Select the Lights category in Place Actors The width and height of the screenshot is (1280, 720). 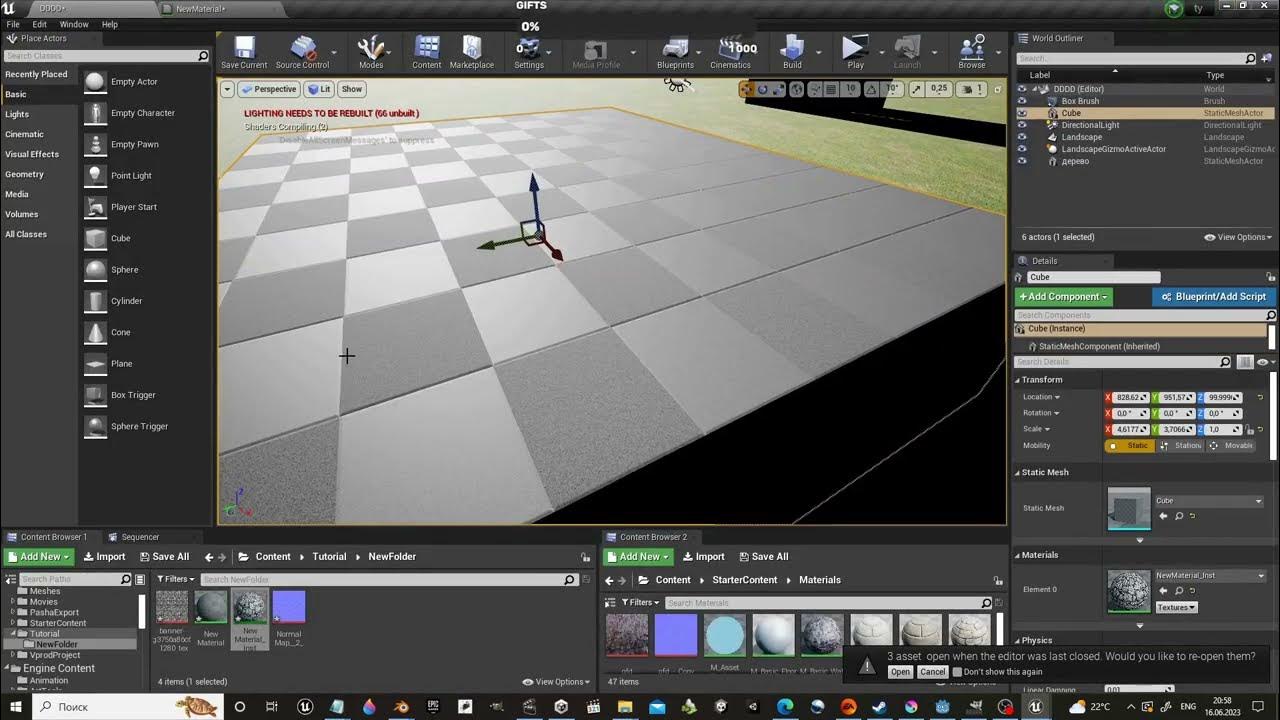pyautogui.click(x=17, y=114)
